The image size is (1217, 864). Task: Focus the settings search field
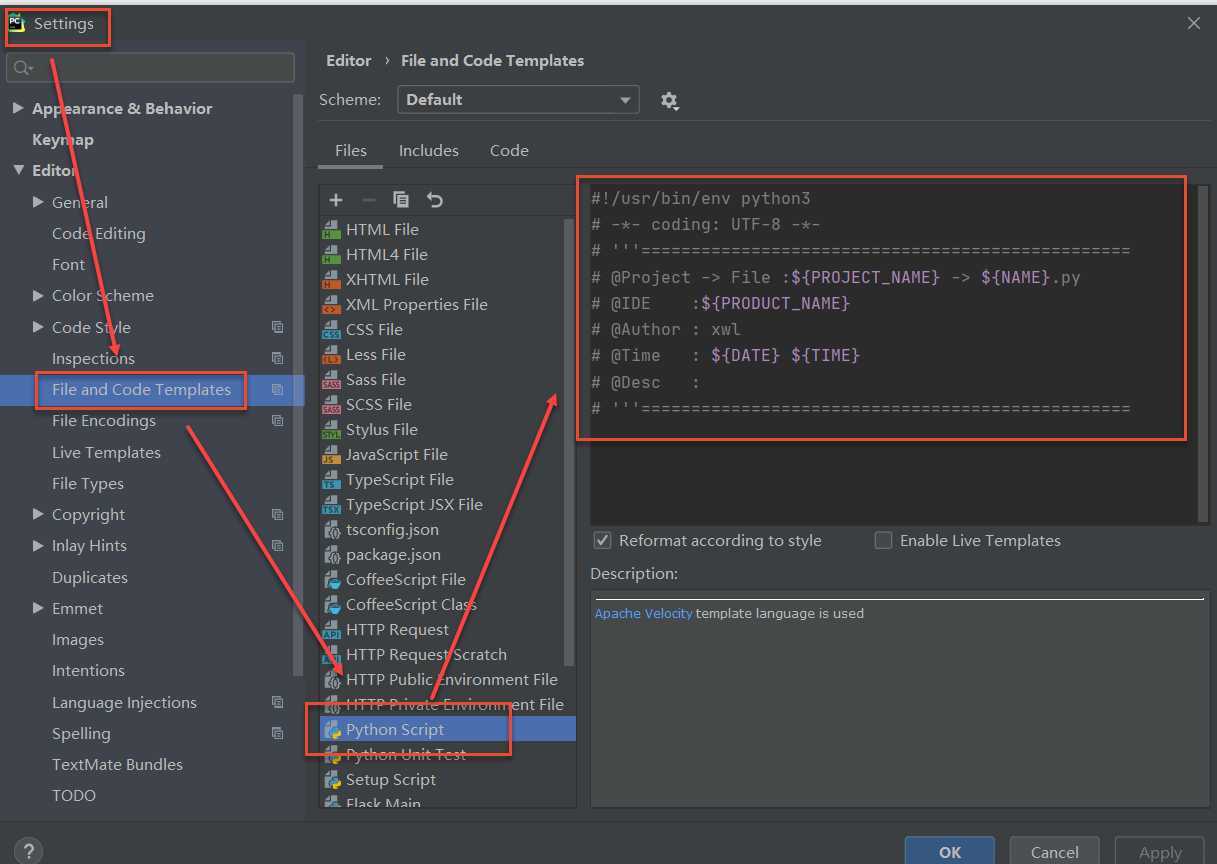(150, 67)
